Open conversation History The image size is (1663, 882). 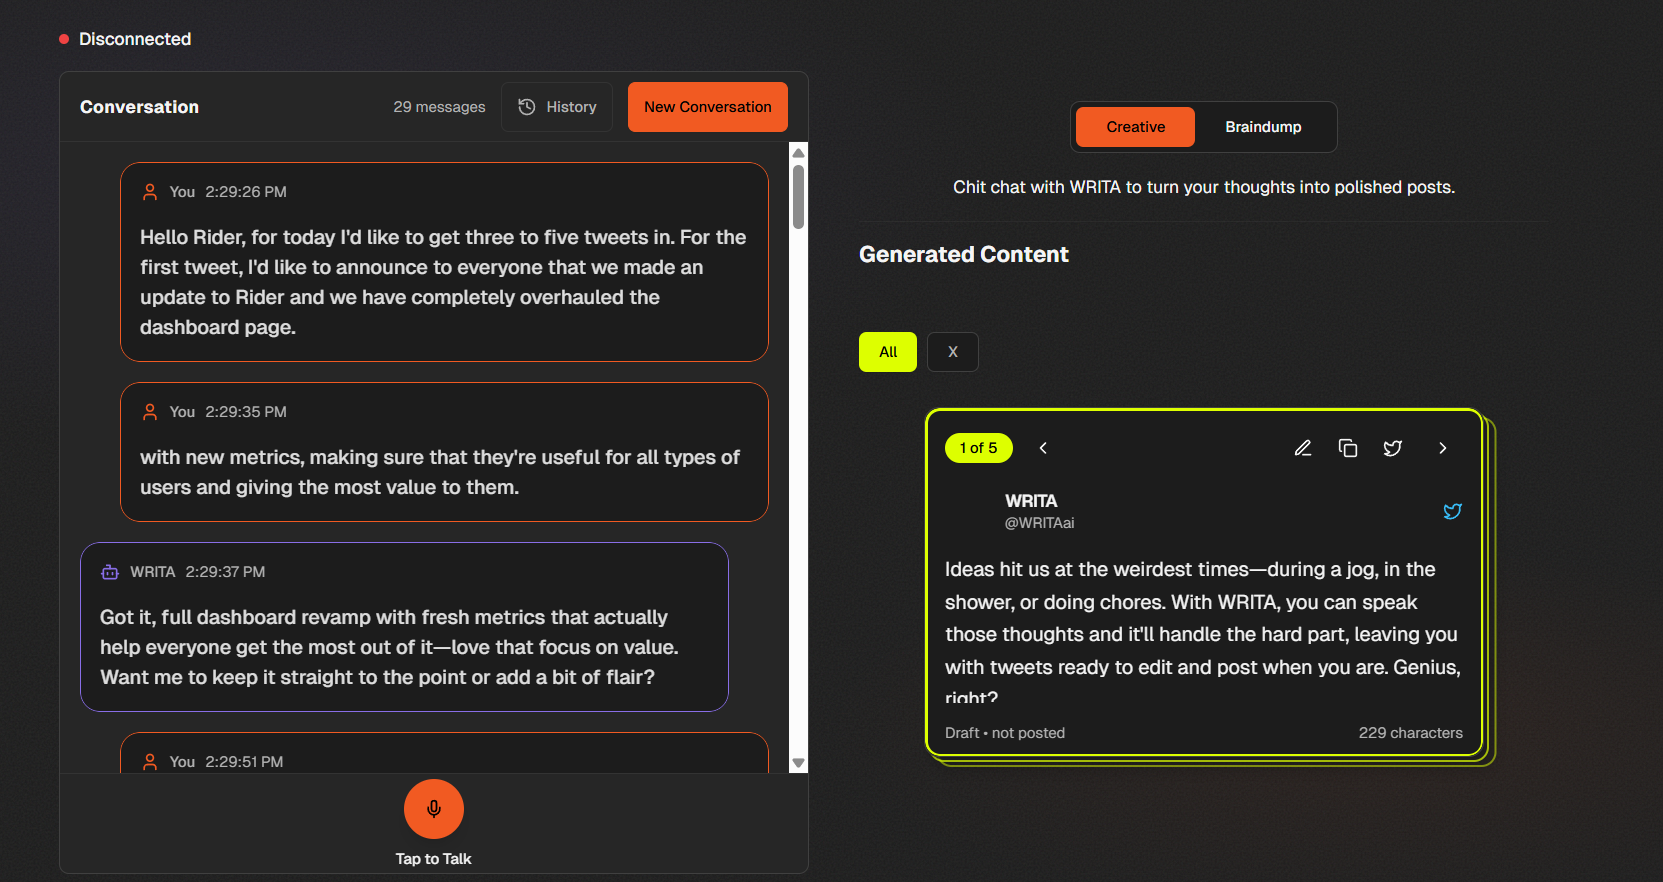coord(557,107)
